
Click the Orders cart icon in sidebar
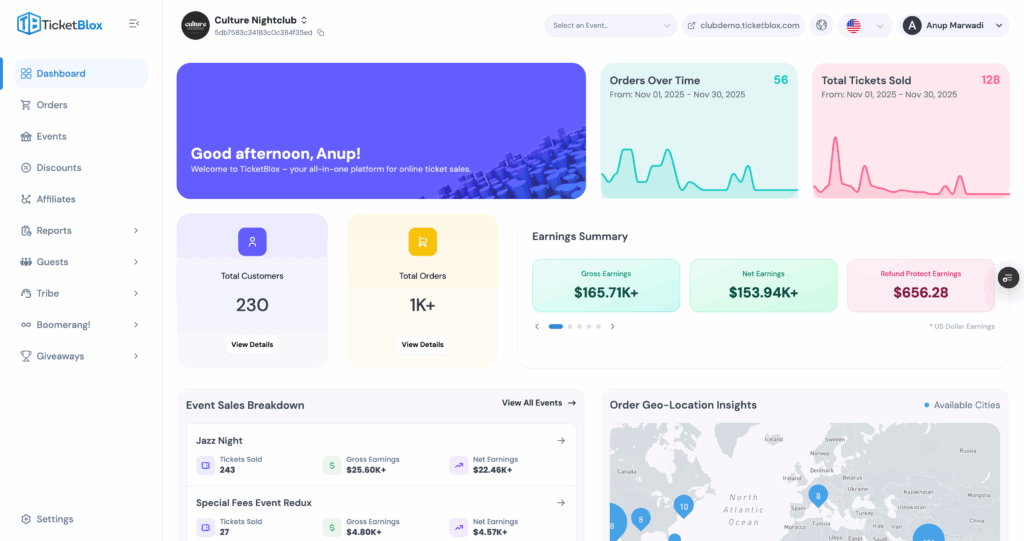coord(26,105)
